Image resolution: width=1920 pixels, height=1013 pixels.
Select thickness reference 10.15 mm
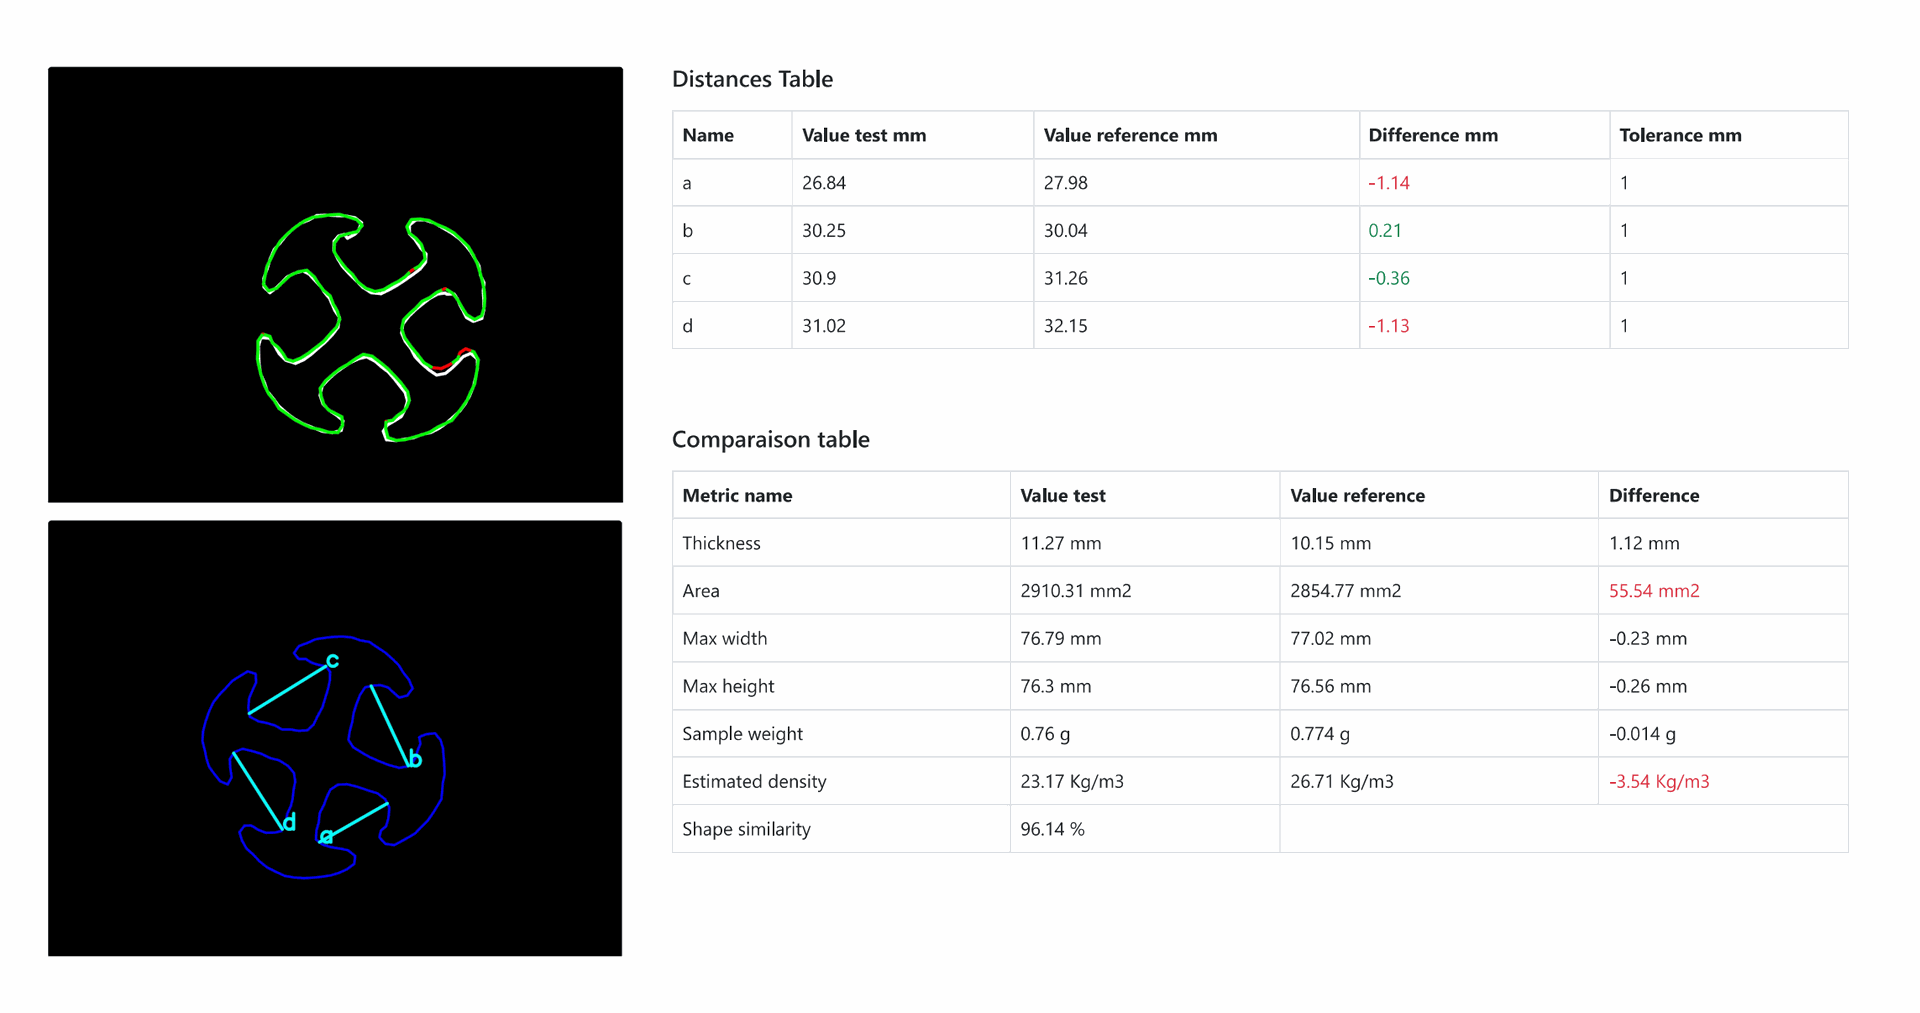pos(1330,543)
